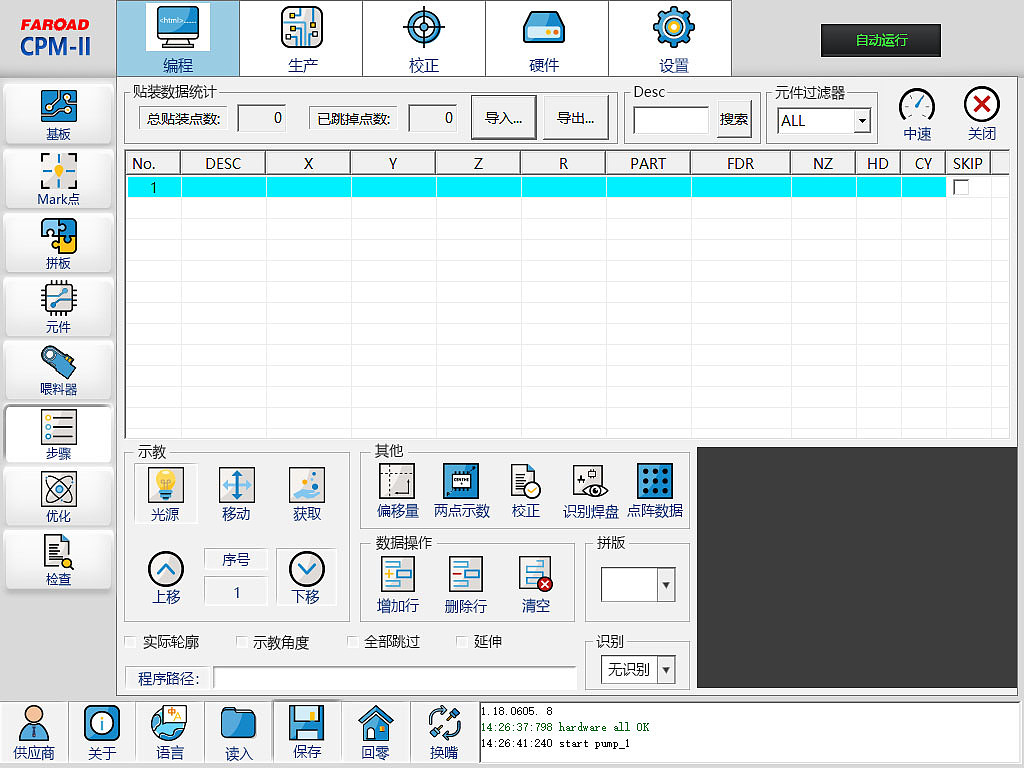Click the 上移 move up arrow
Image resolution: width=1024 pixels, height=768 pixels.
tap(166, 577)
